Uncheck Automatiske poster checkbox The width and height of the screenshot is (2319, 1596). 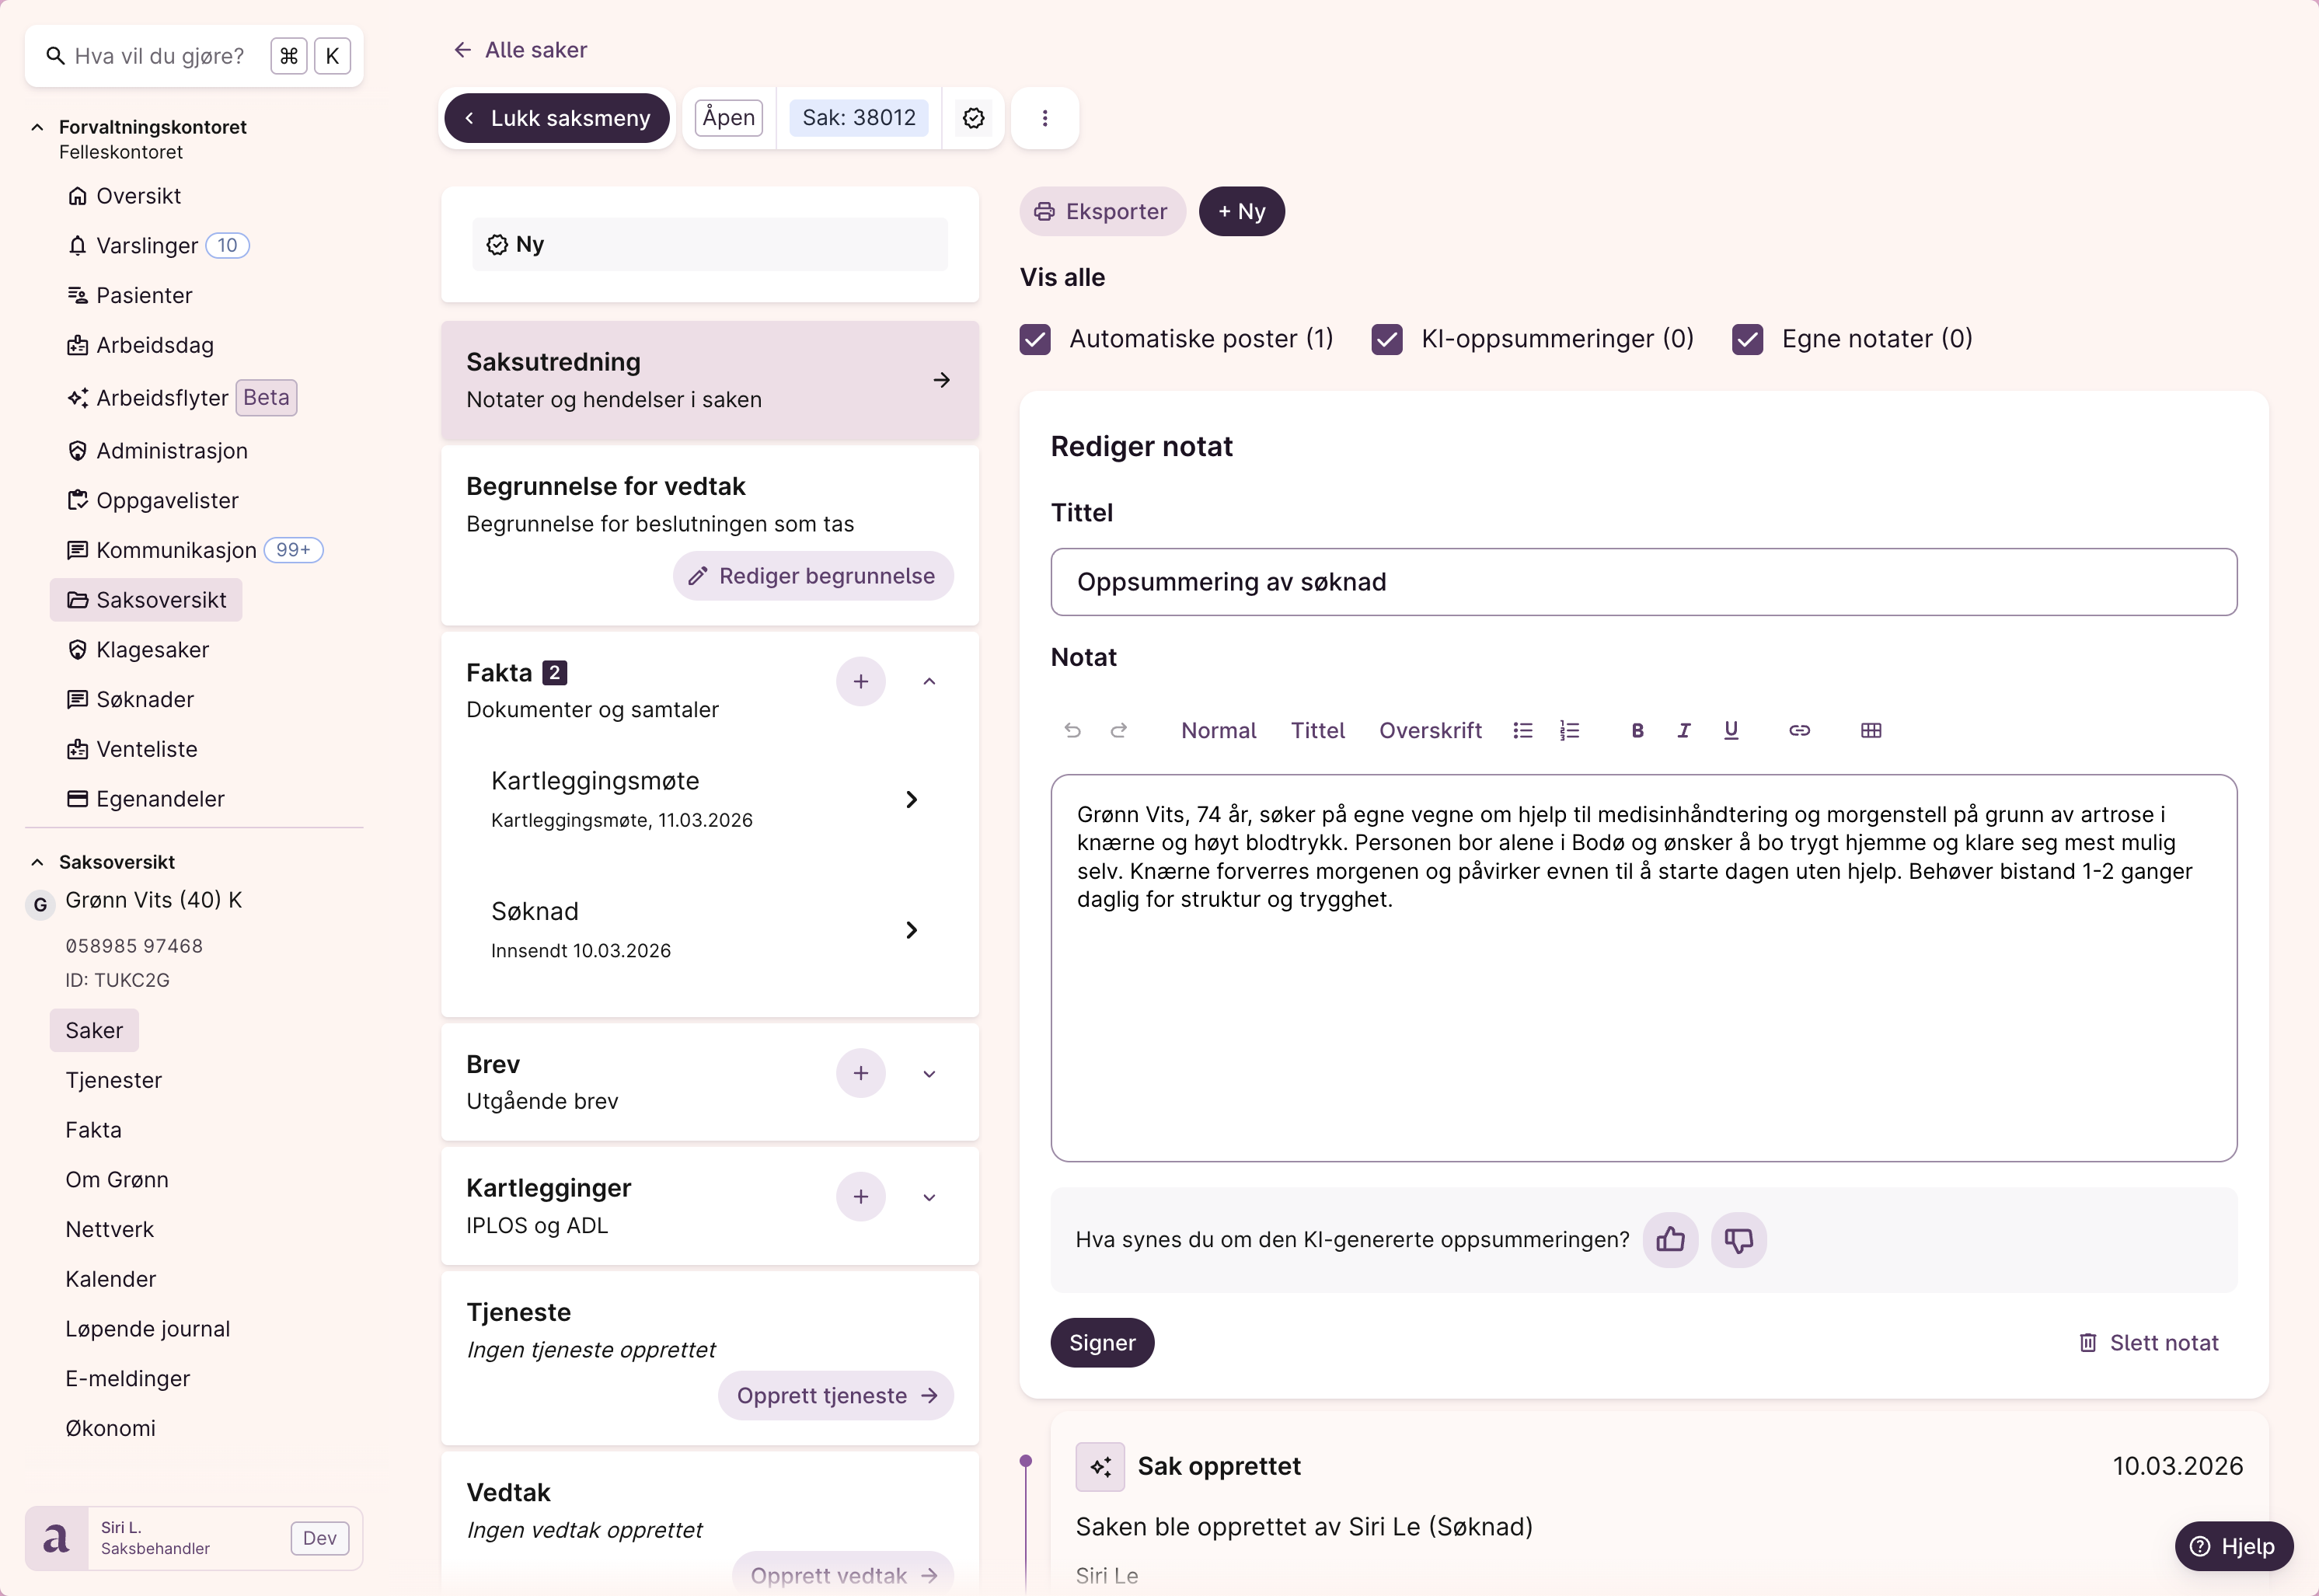[1035, 339]
